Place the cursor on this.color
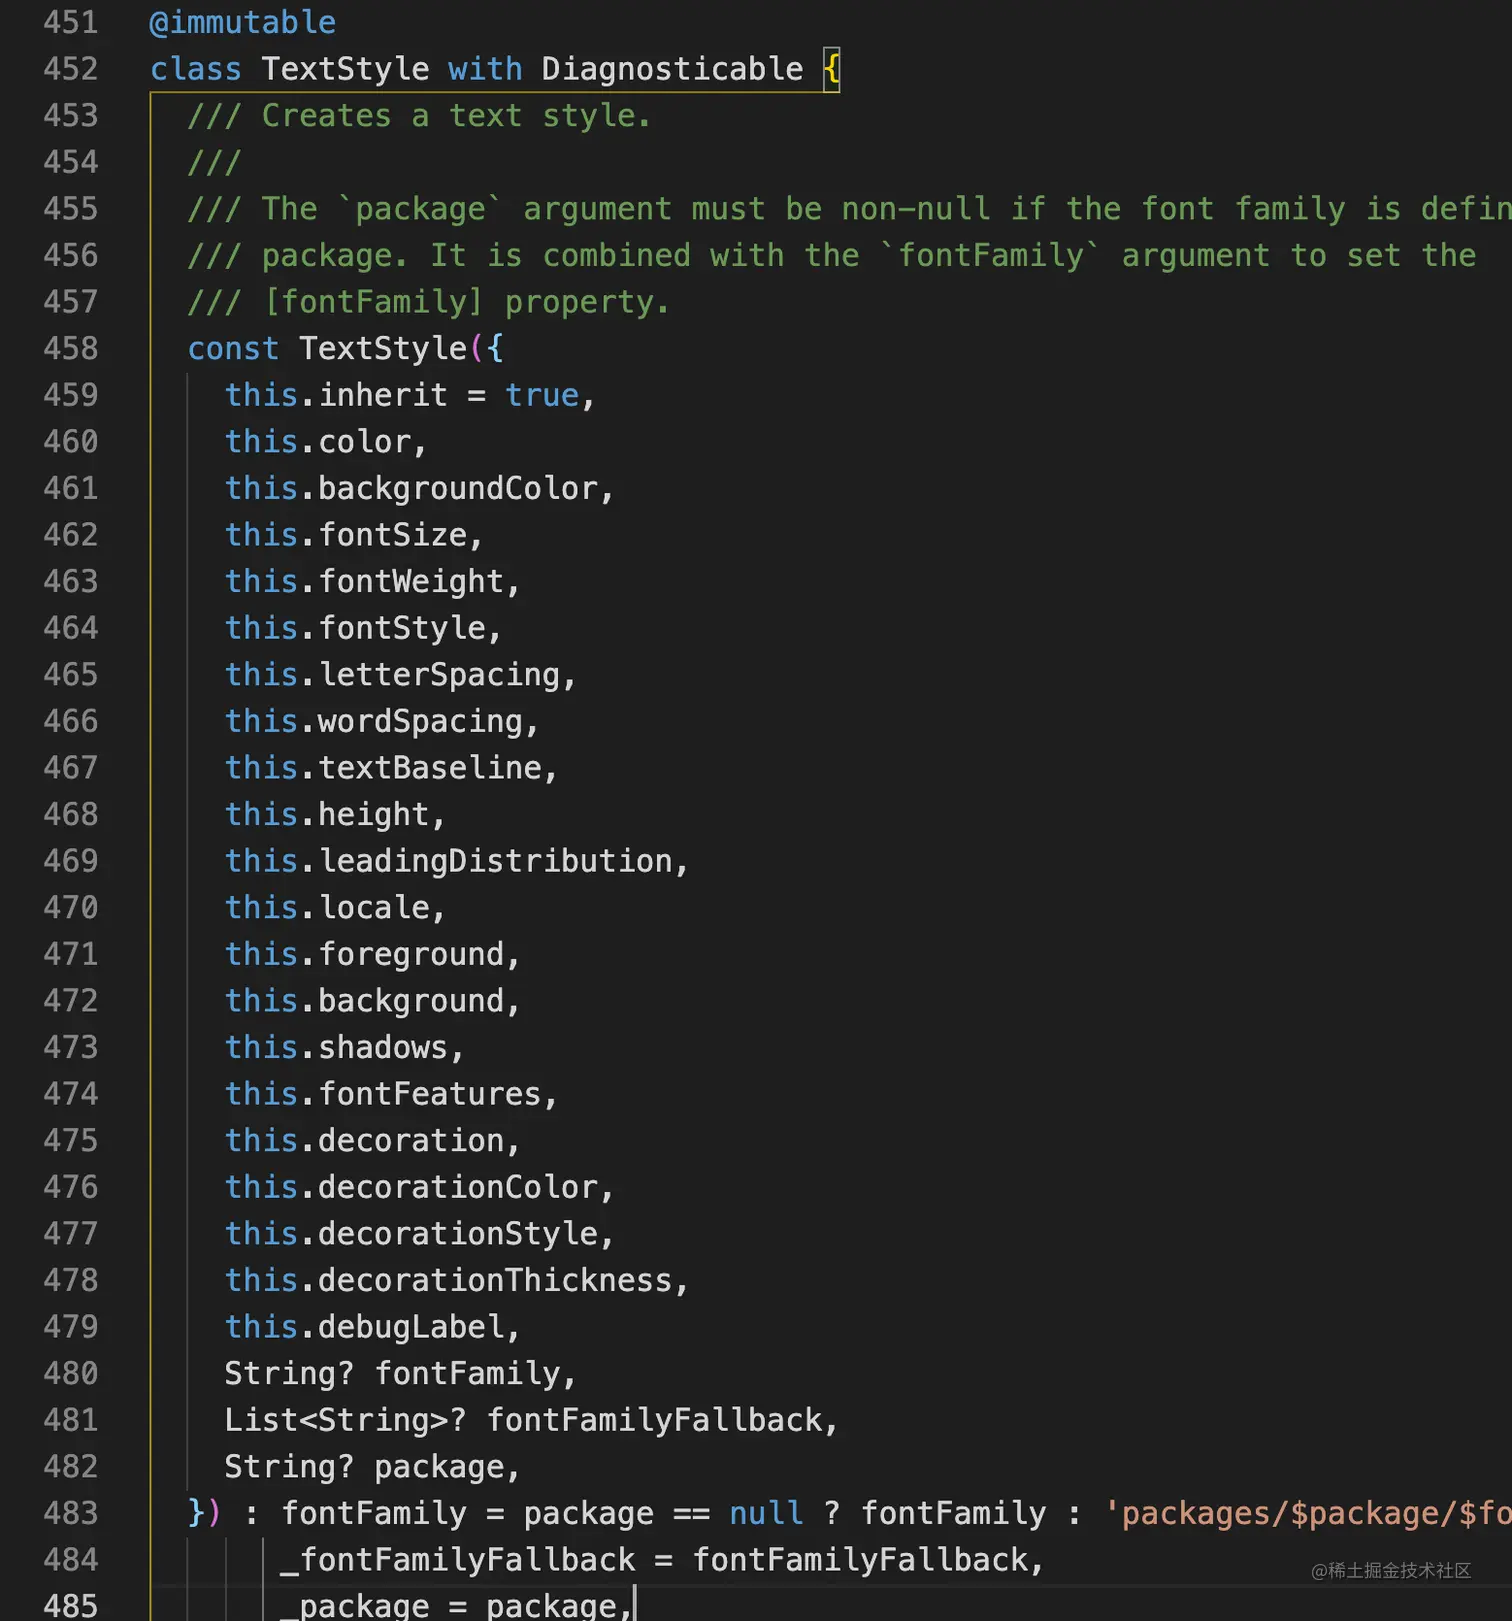This screenshot has height=1621, width=1512. point(318,441)
